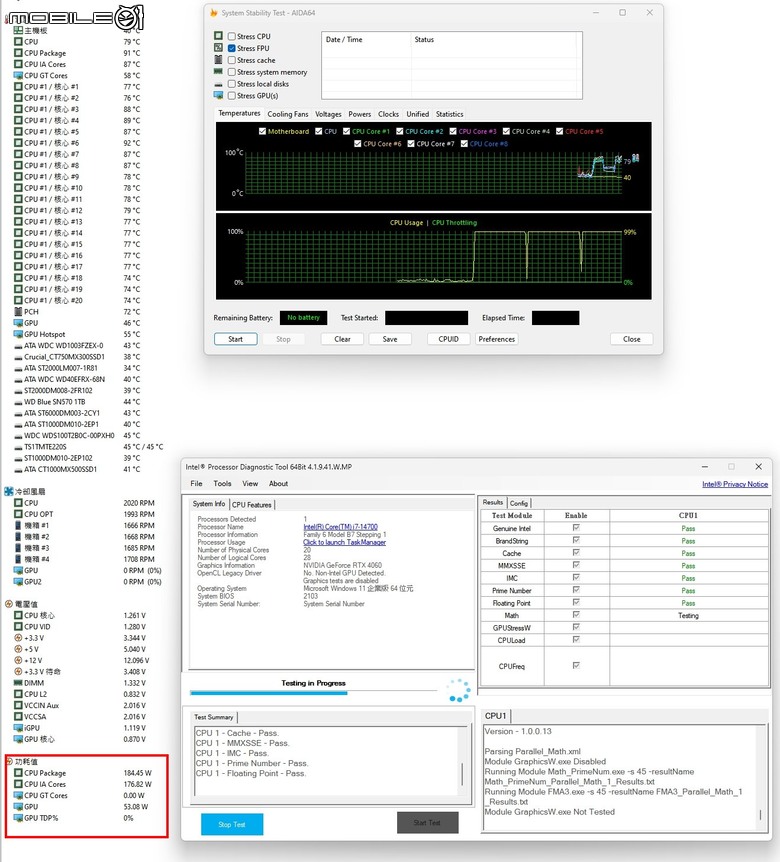Viewport: 780px width, 862px height.
Task: Enable the Stress CPU checkbox
Action: pos(232,36)
